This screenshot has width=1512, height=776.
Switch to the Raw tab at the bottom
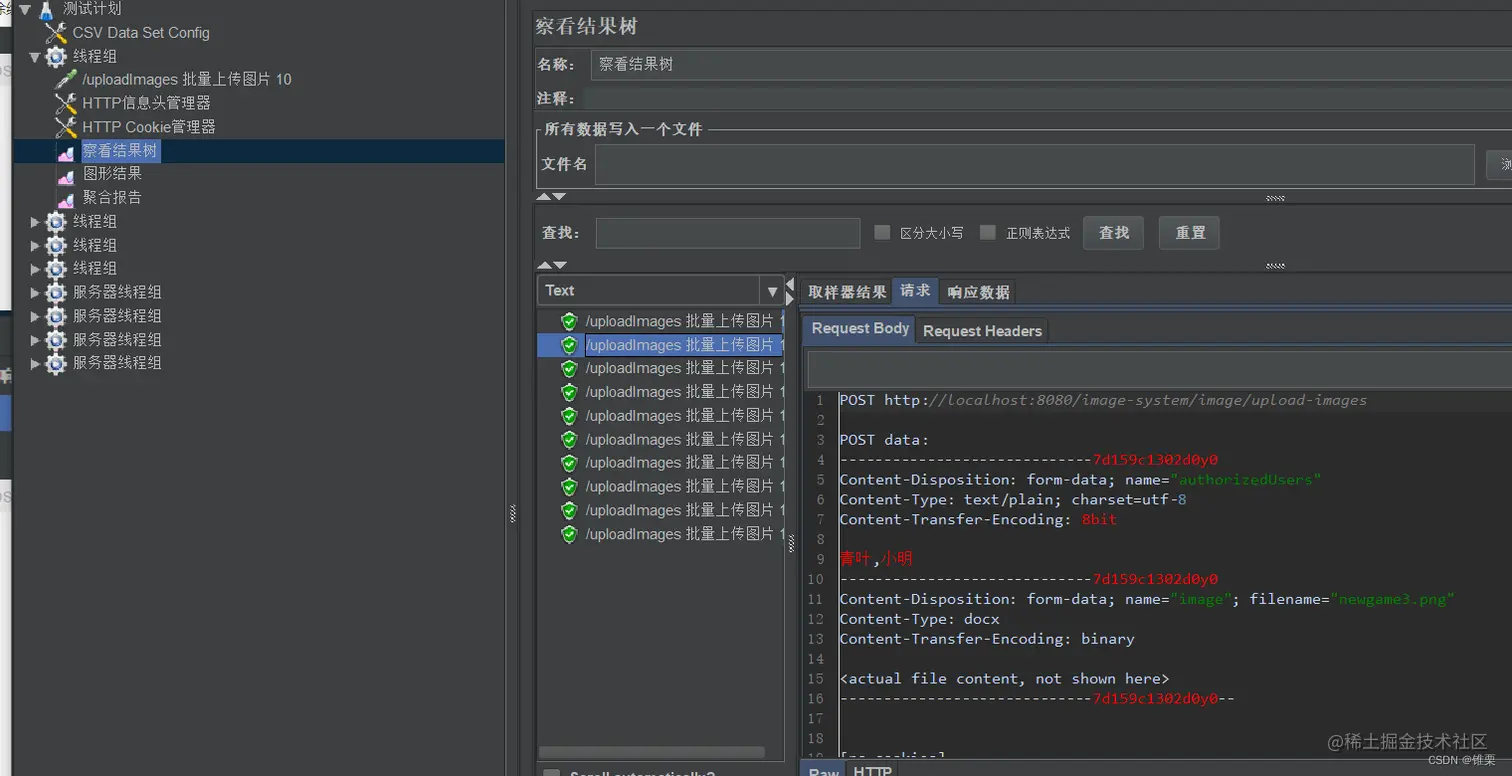824,770
